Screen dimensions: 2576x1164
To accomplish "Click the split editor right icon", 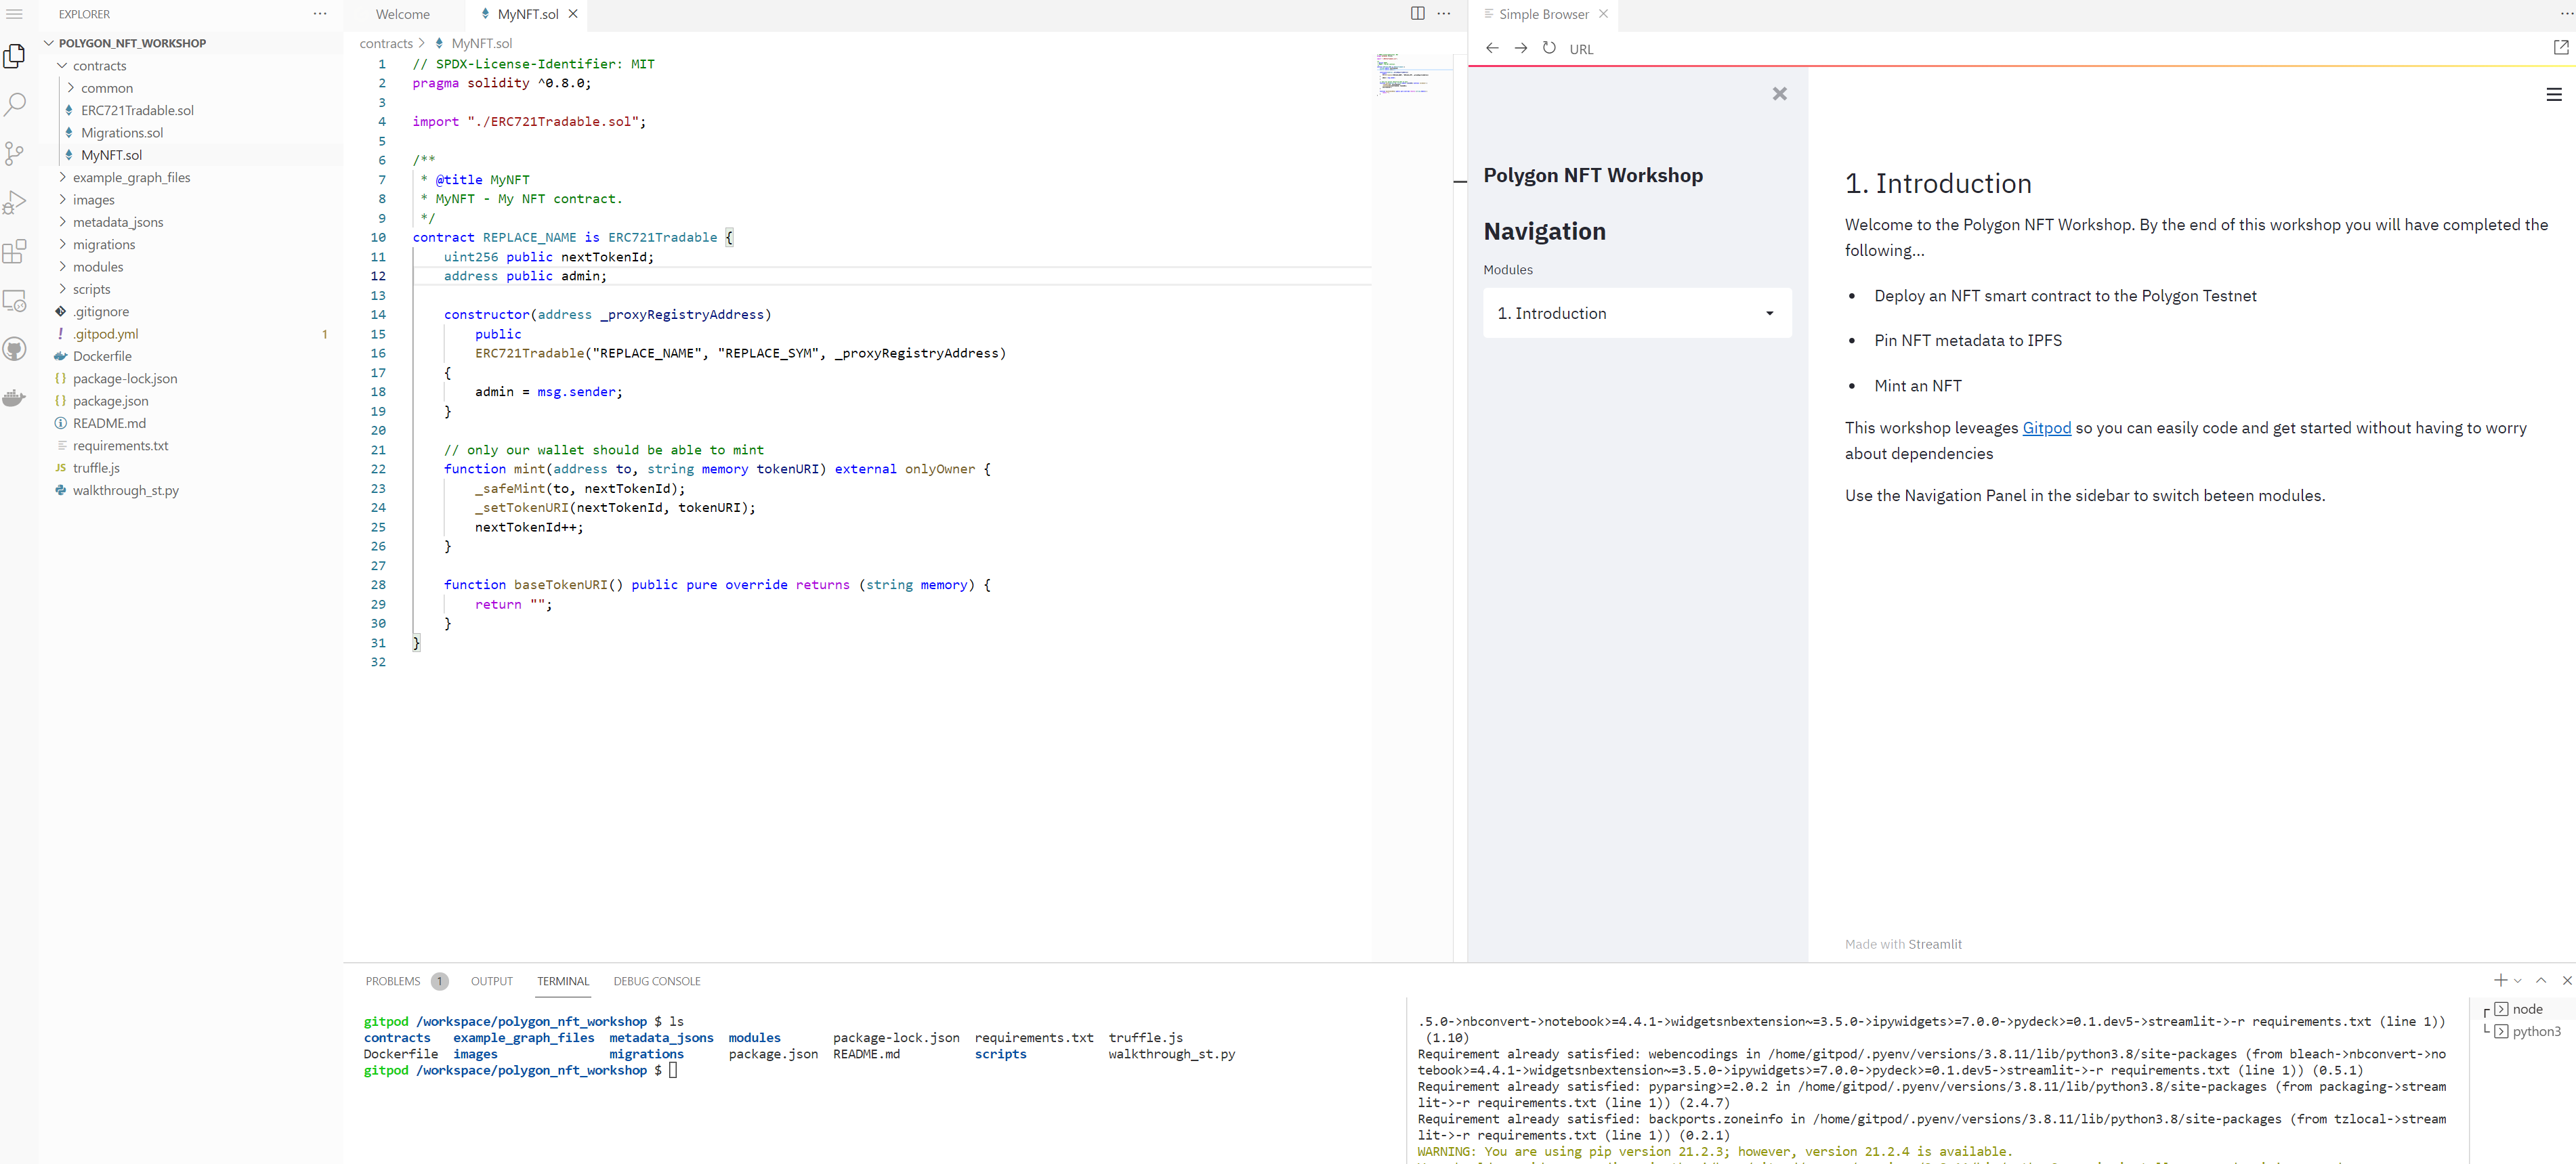I will tap(1417, 14).
